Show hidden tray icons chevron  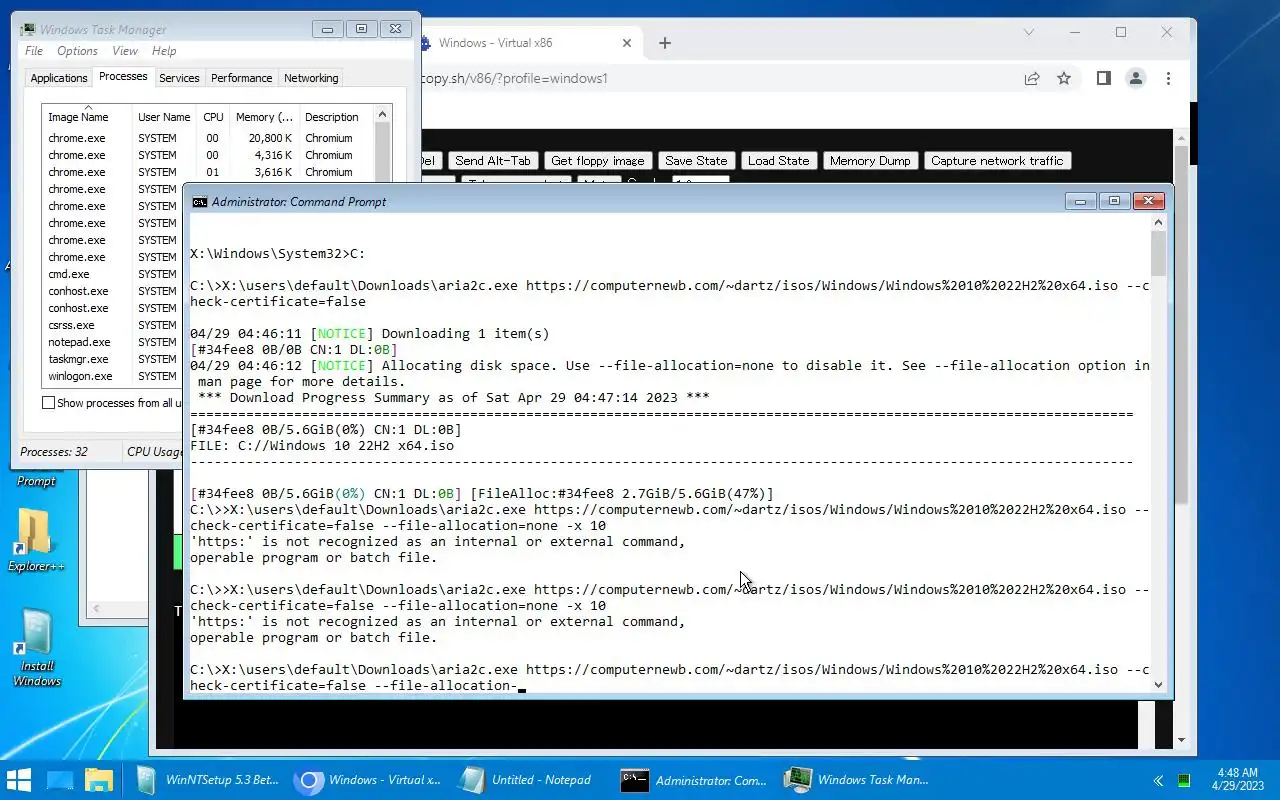click(1158, 781)
